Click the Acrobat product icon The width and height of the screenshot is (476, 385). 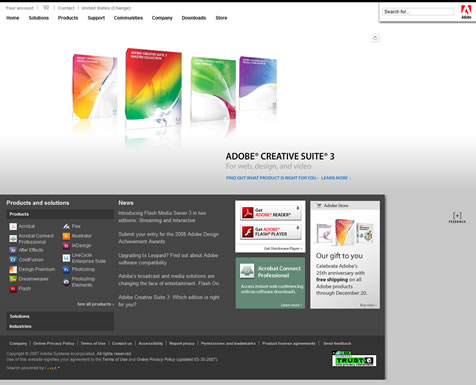pos(13,227)
